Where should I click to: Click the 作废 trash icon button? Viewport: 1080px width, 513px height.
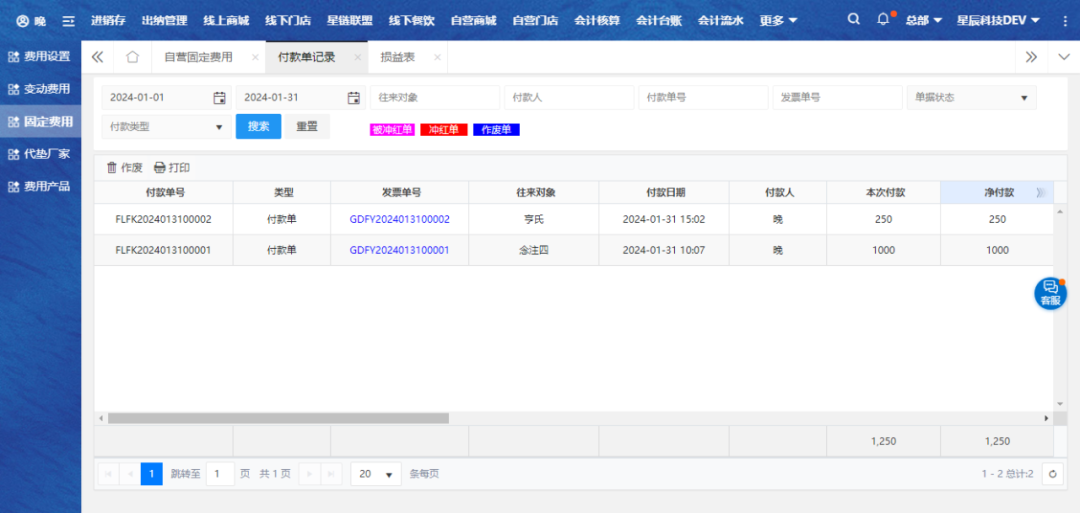click(124, 168)
